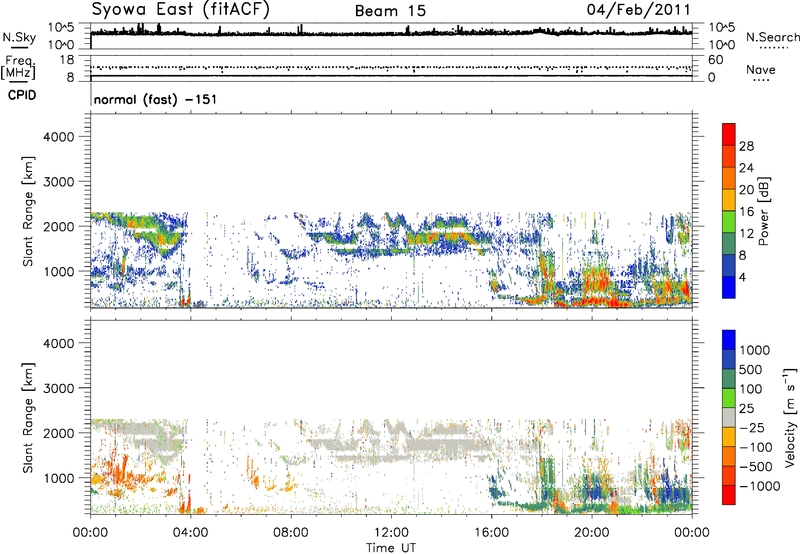
Task: Click the dotted frequency trace in Freq panel
Action: click(391, 67)
